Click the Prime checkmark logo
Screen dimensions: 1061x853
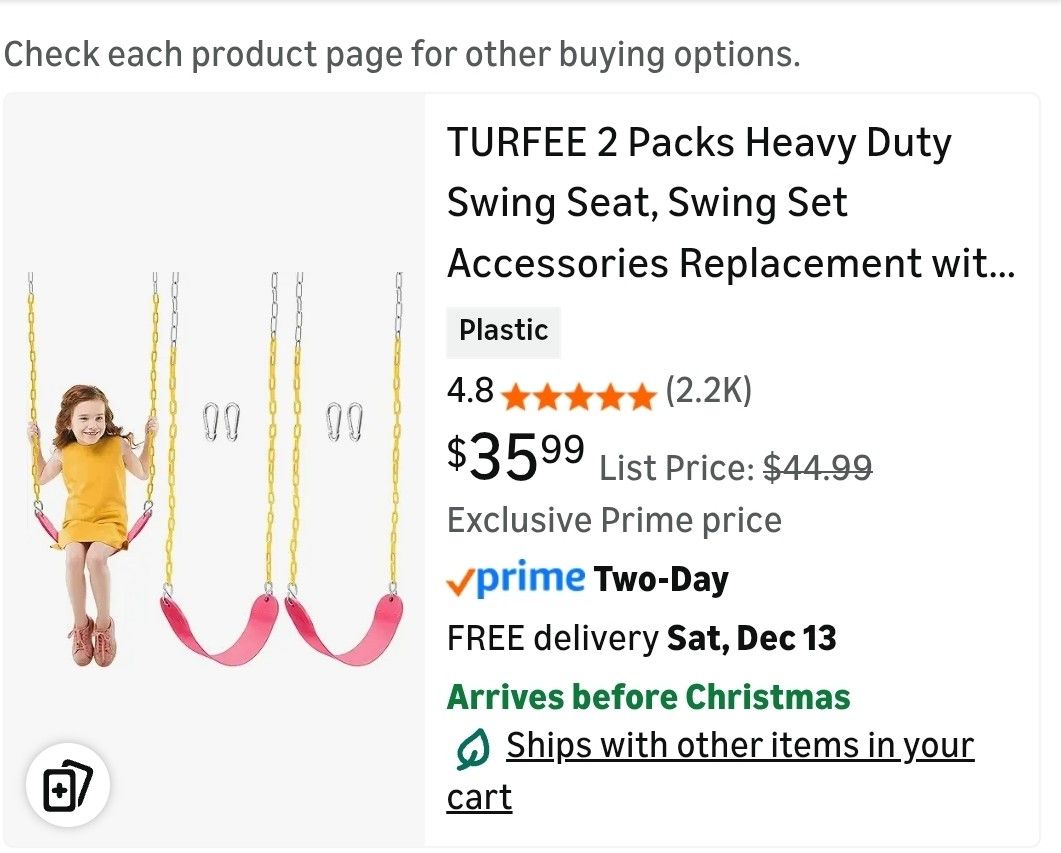click(x=516, y=579)
